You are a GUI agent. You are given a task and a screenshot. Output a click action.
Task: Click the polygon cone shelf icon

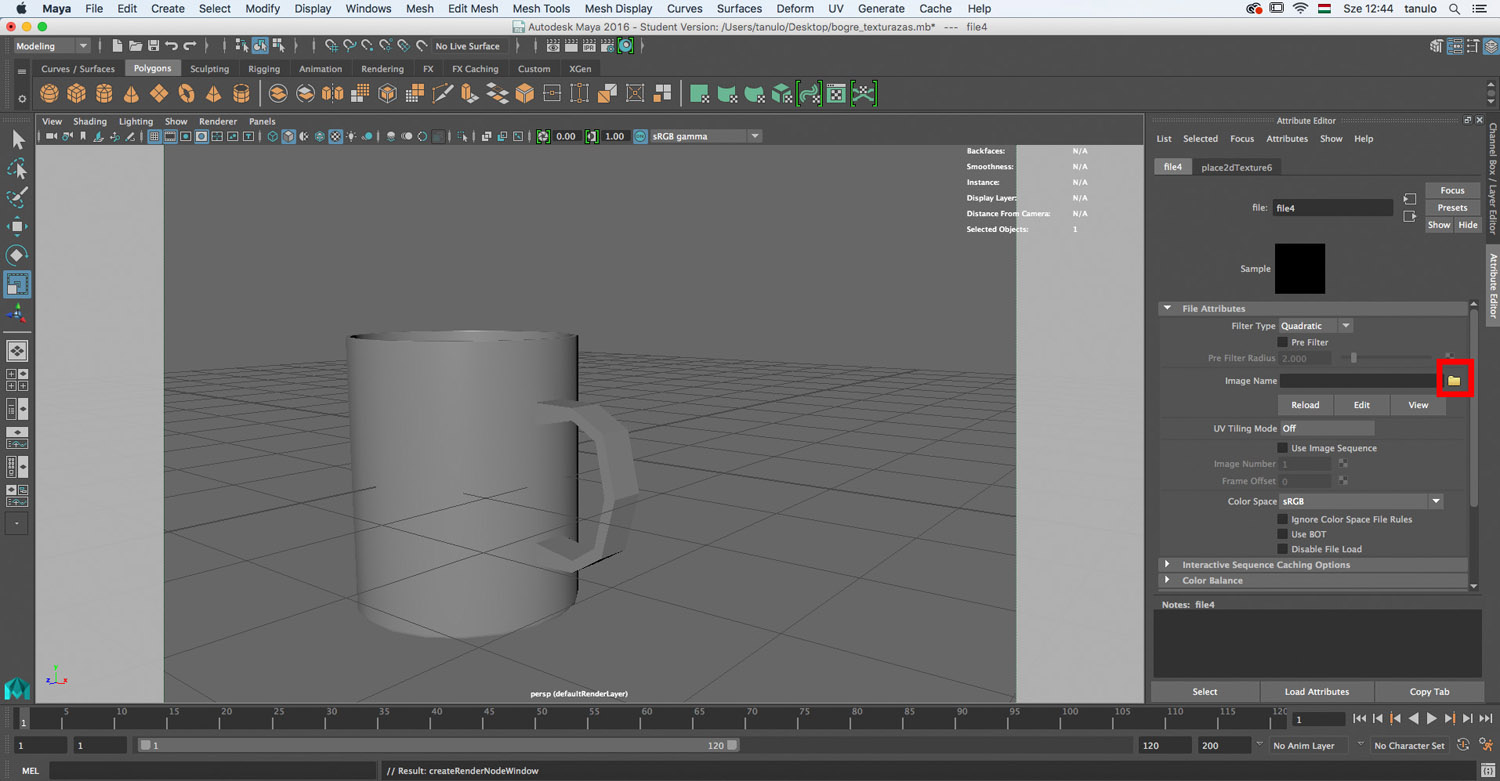click(x=131, y=94)
